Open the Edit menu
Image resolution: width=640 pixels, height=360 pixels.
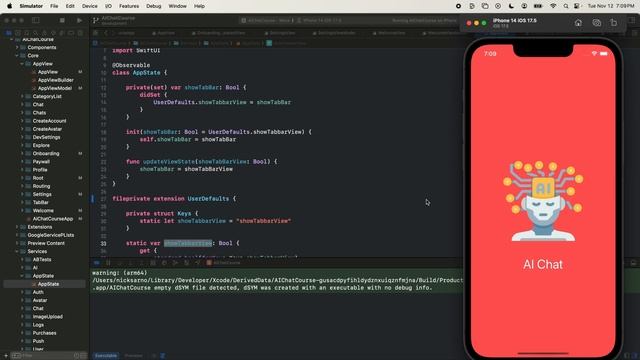pyautogui.click(x=70, y=6)
